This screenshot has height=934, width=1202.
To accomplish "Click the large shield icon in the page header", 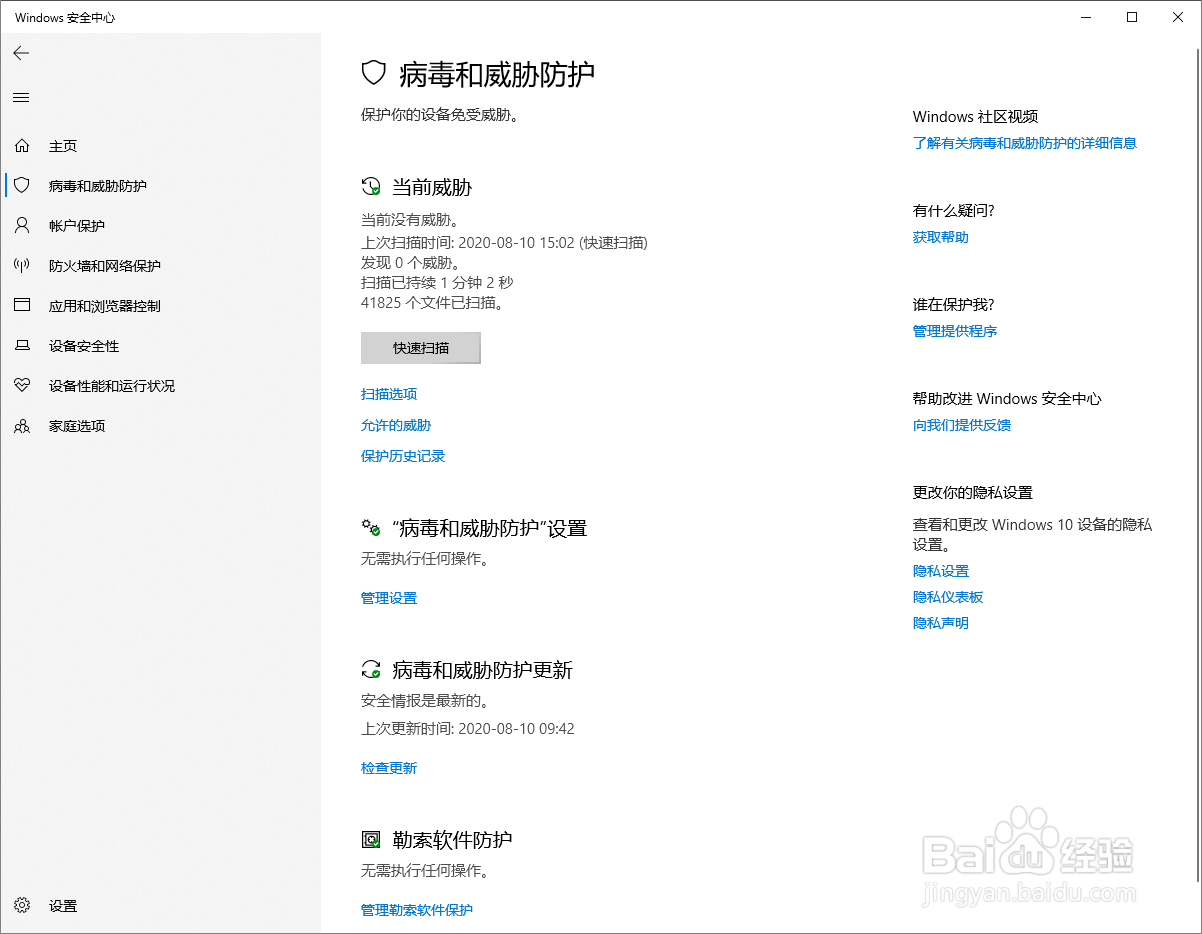I will click(374, 73).
